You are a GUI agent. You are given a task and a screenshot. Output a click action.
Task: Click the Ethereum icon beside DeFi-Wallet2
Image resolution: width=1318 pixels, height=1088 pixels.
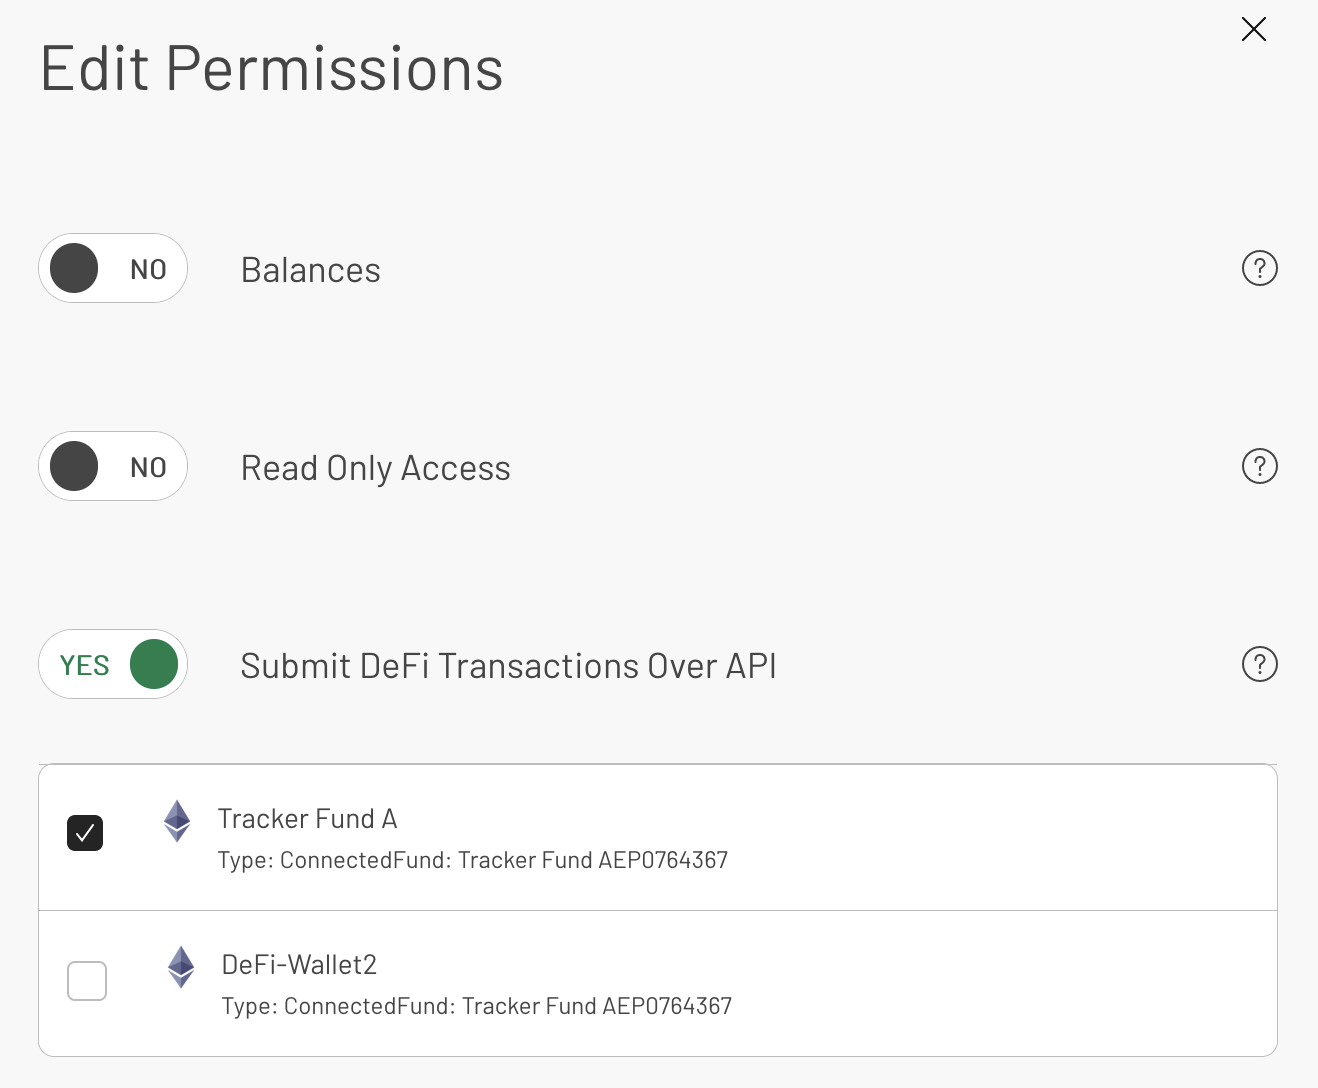coord(181,967)
